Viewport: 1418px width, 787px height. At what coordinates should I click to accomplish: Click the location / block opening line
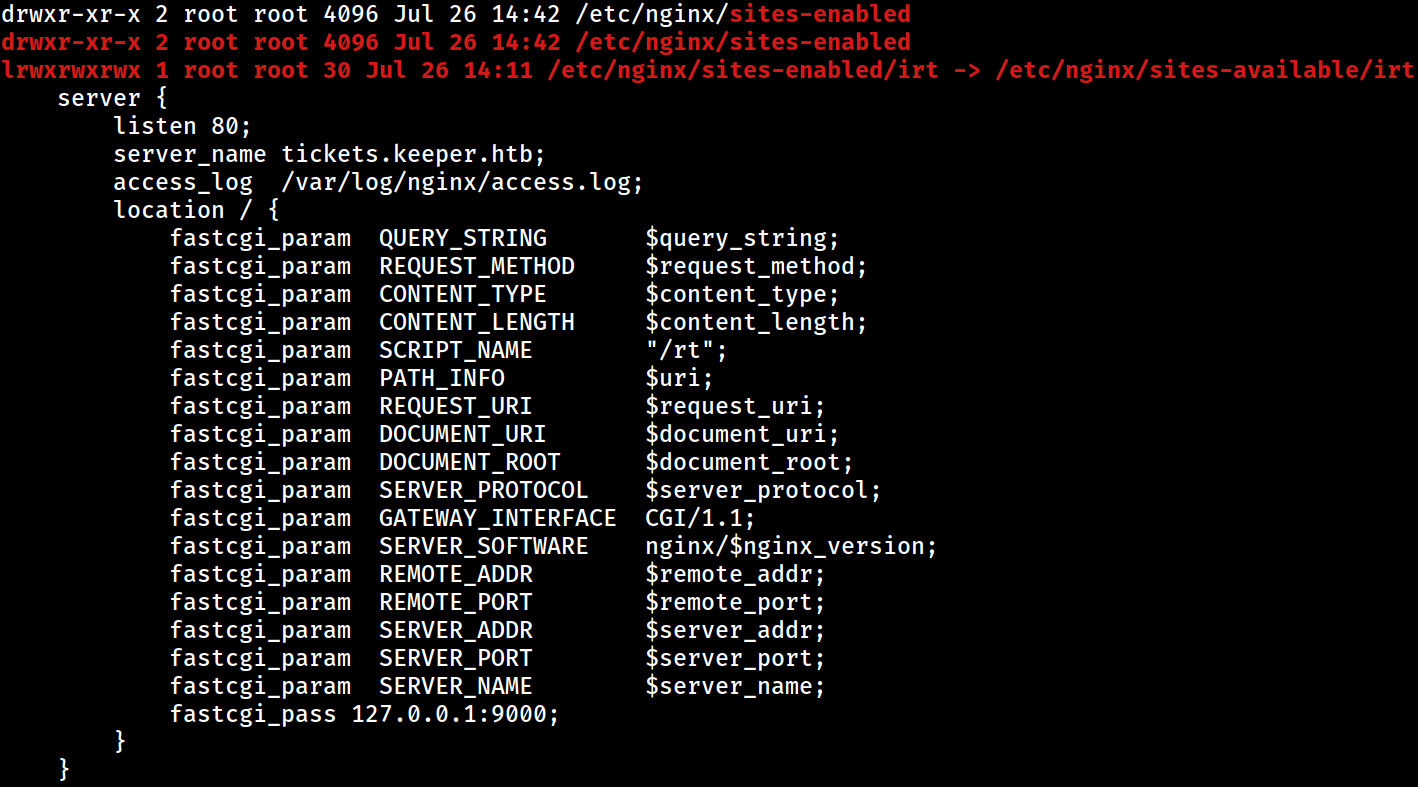click(196, 210)
